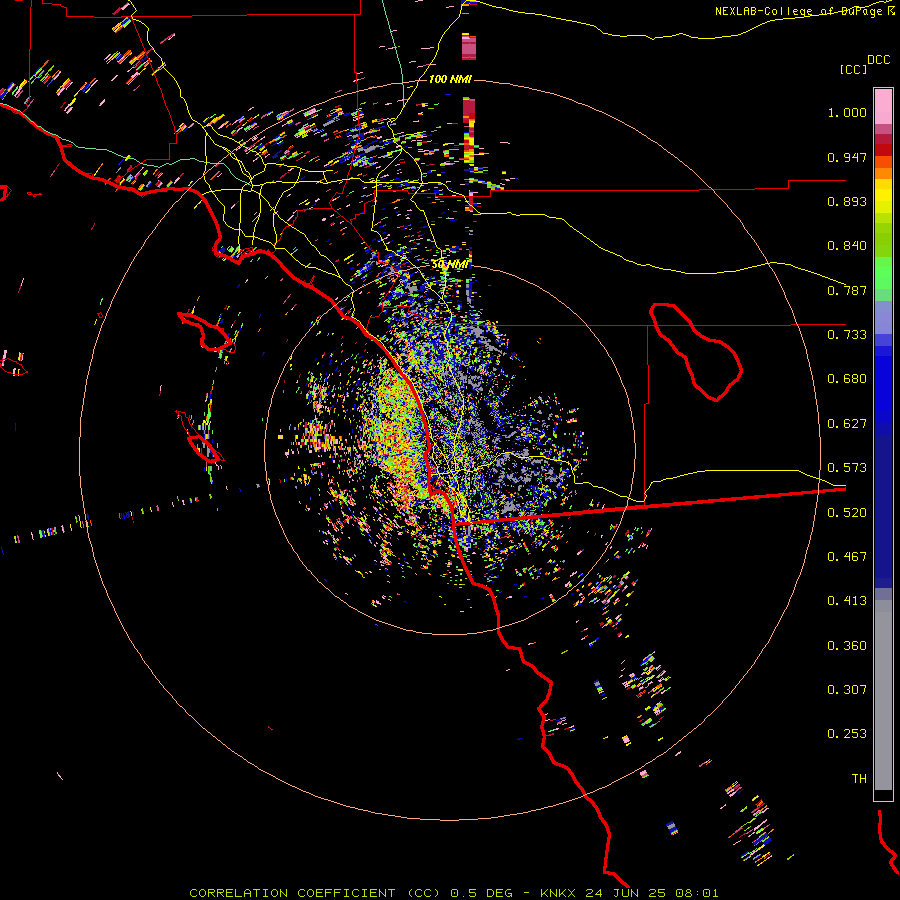Pick the yellow color bar segment
Screen dimensions: 900x900
883,197
